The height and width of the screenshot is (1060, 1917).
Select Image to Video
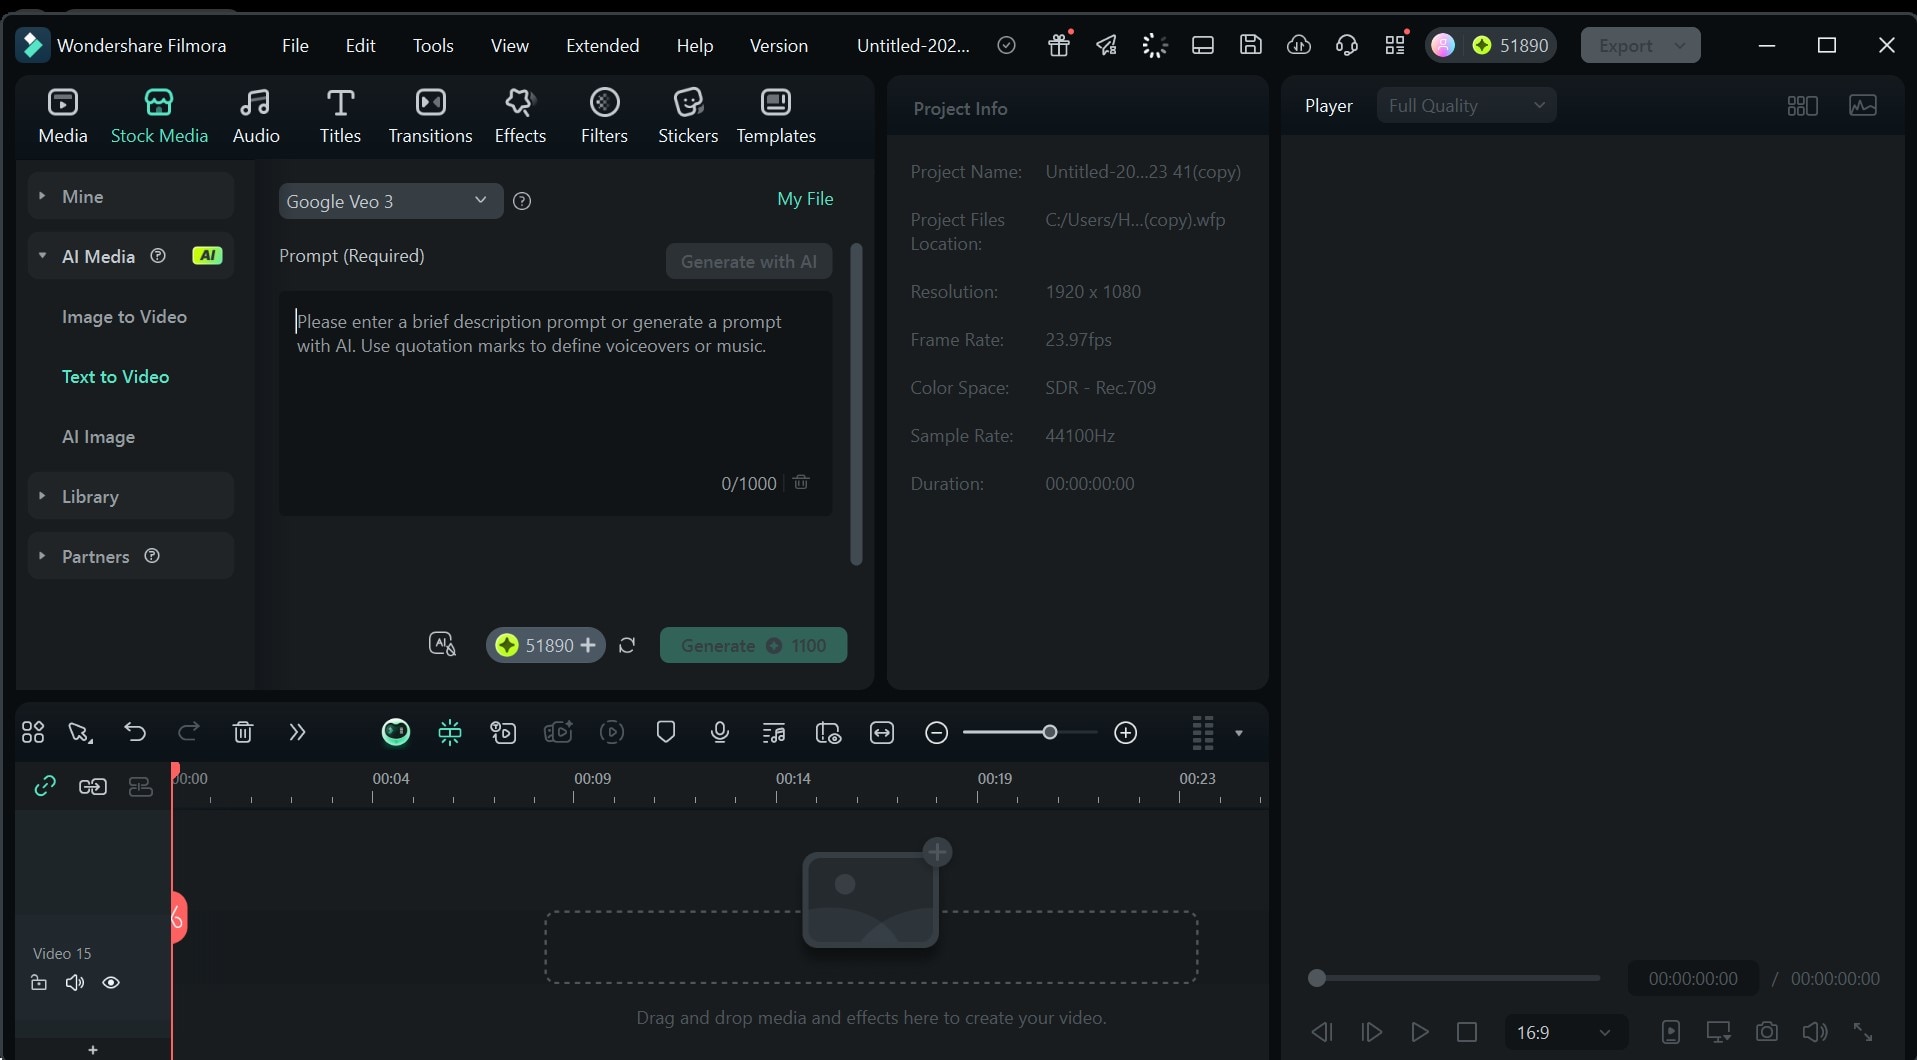pyautogui.click(x=124, y=316)
